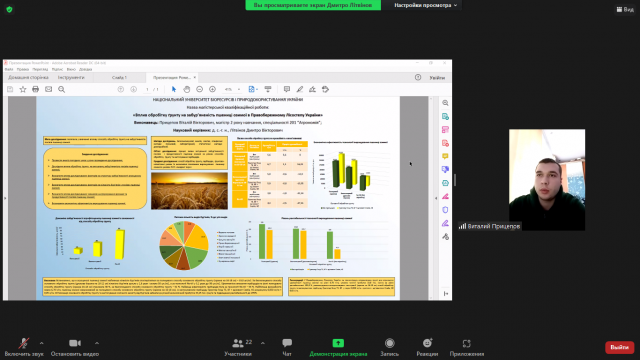640x360 pixels.
Task: Click the search magnifier icon in toolbar
Action: (62, 89)
